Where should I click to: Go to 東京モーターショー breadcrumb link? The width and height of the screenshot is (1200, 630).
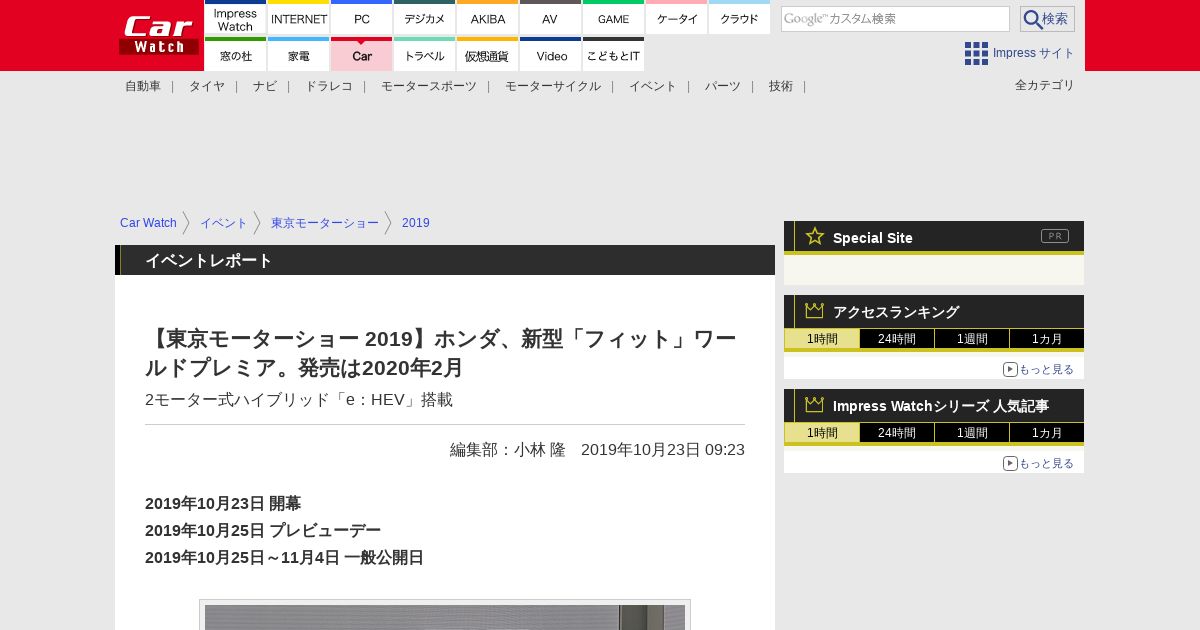click(x=325, y=223)
